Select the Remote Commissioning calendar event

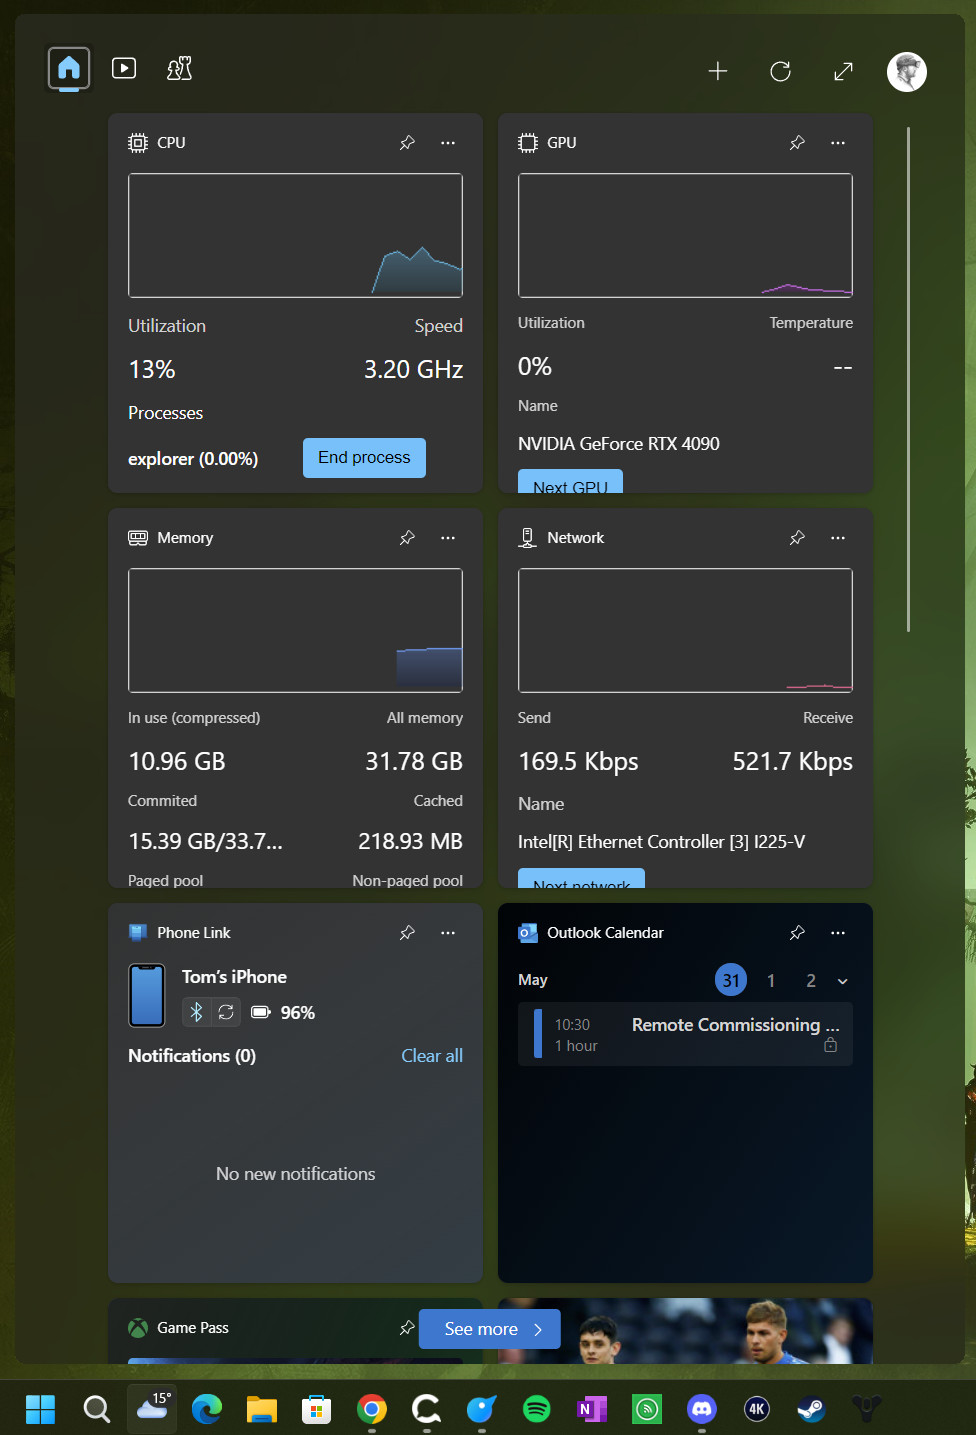click(685, 1034)
